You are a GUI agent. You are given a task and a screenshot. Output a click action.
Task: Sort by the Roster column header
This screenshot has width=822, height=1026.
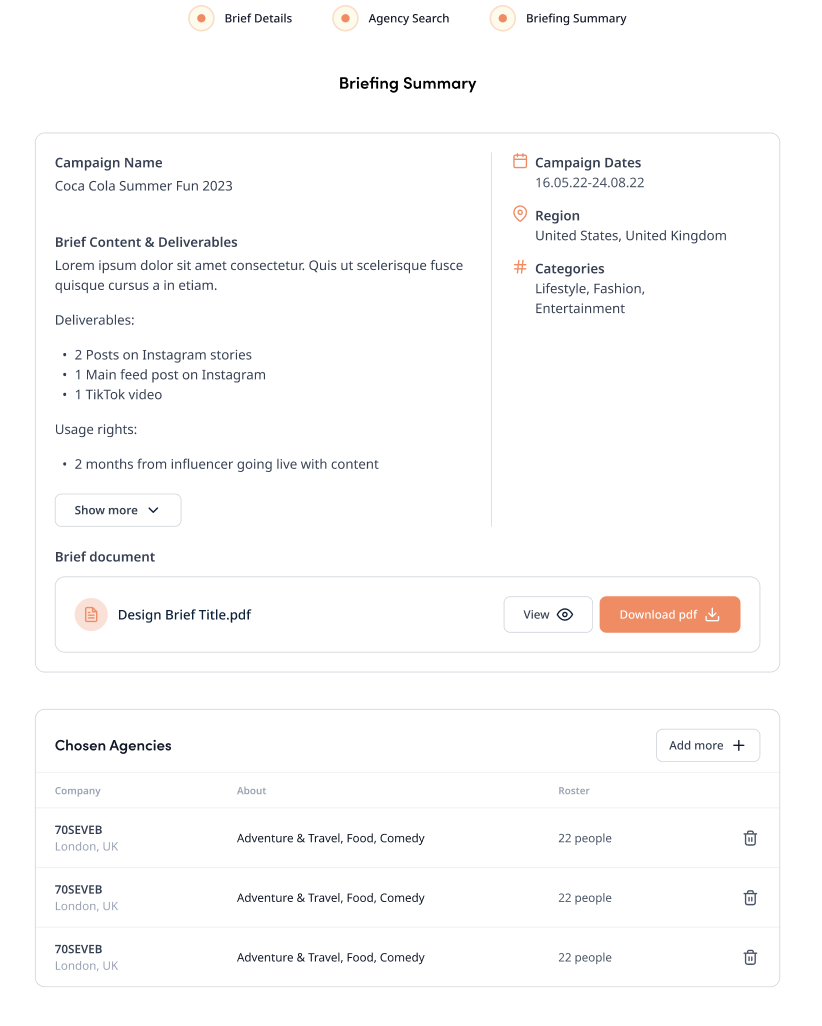click(x=574, y=790)
